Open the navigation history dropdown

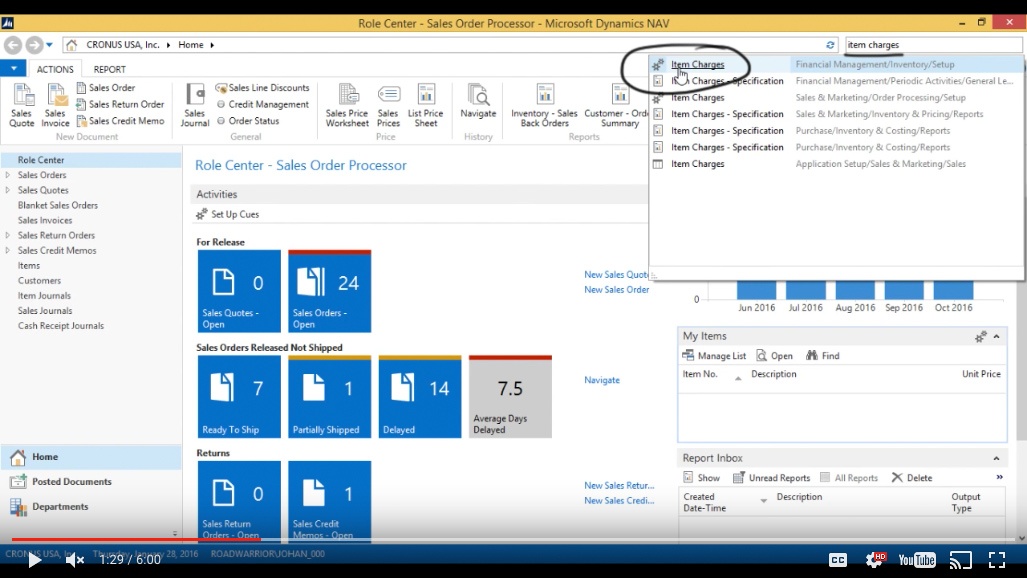click(49, 45)
